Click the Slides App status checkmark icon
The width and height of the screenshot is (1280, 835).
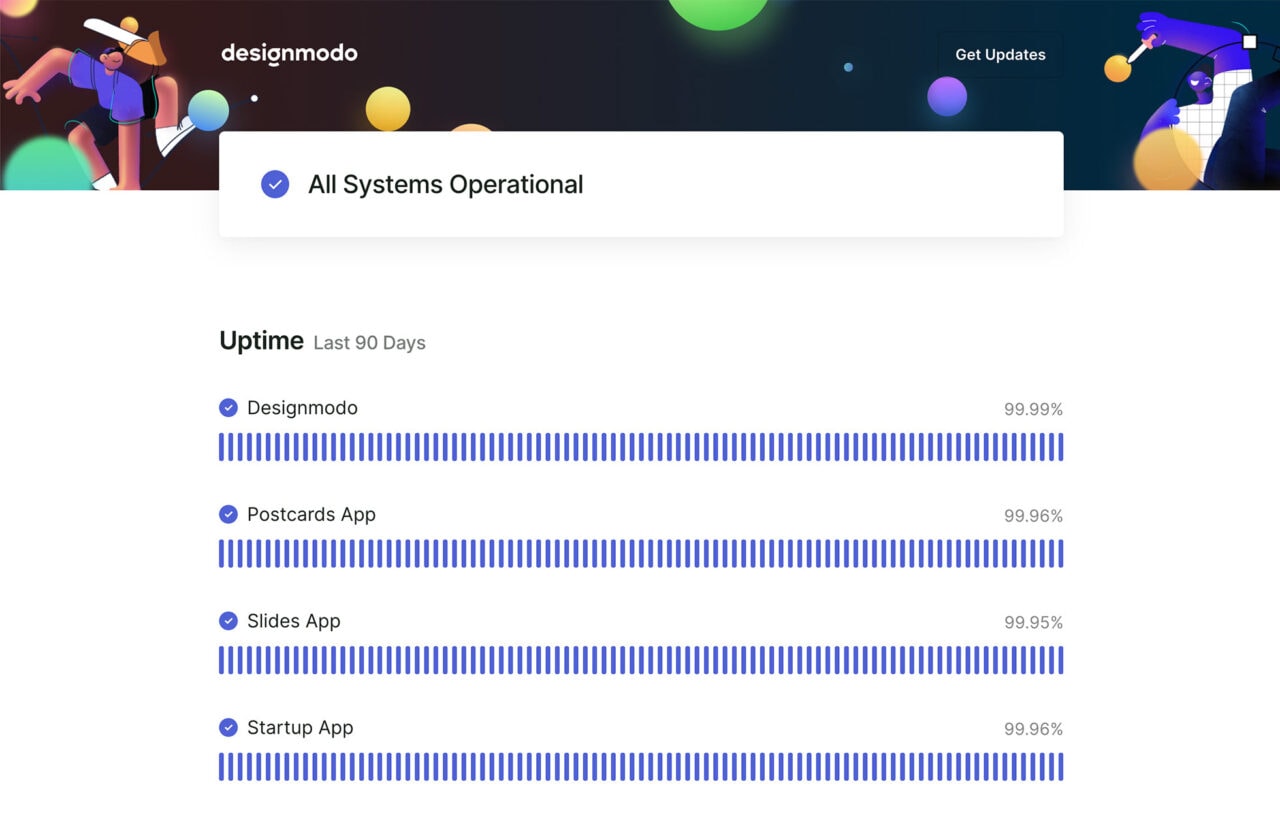(228, 621)
